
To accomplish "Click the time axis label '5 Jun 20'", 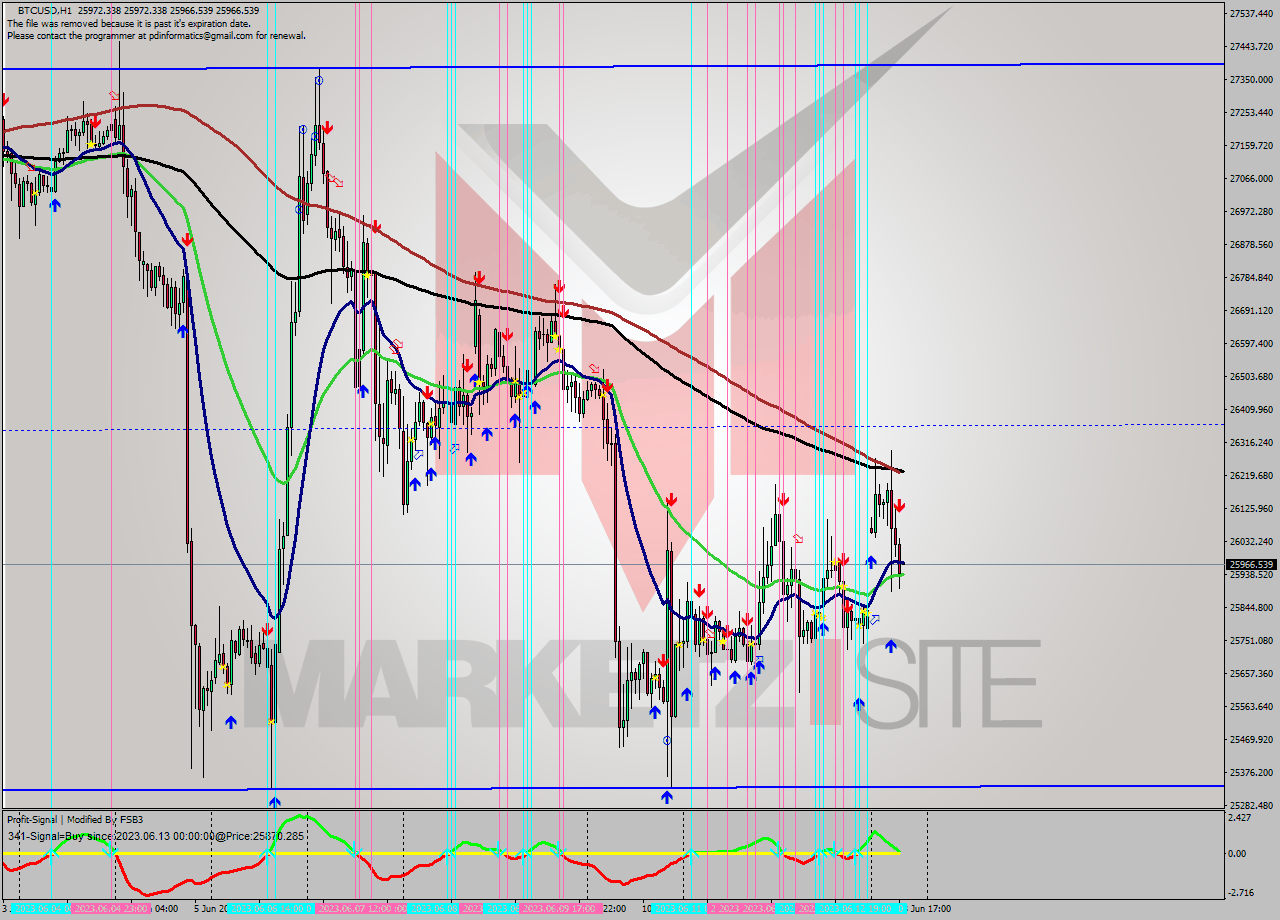I will click(209, 909).
